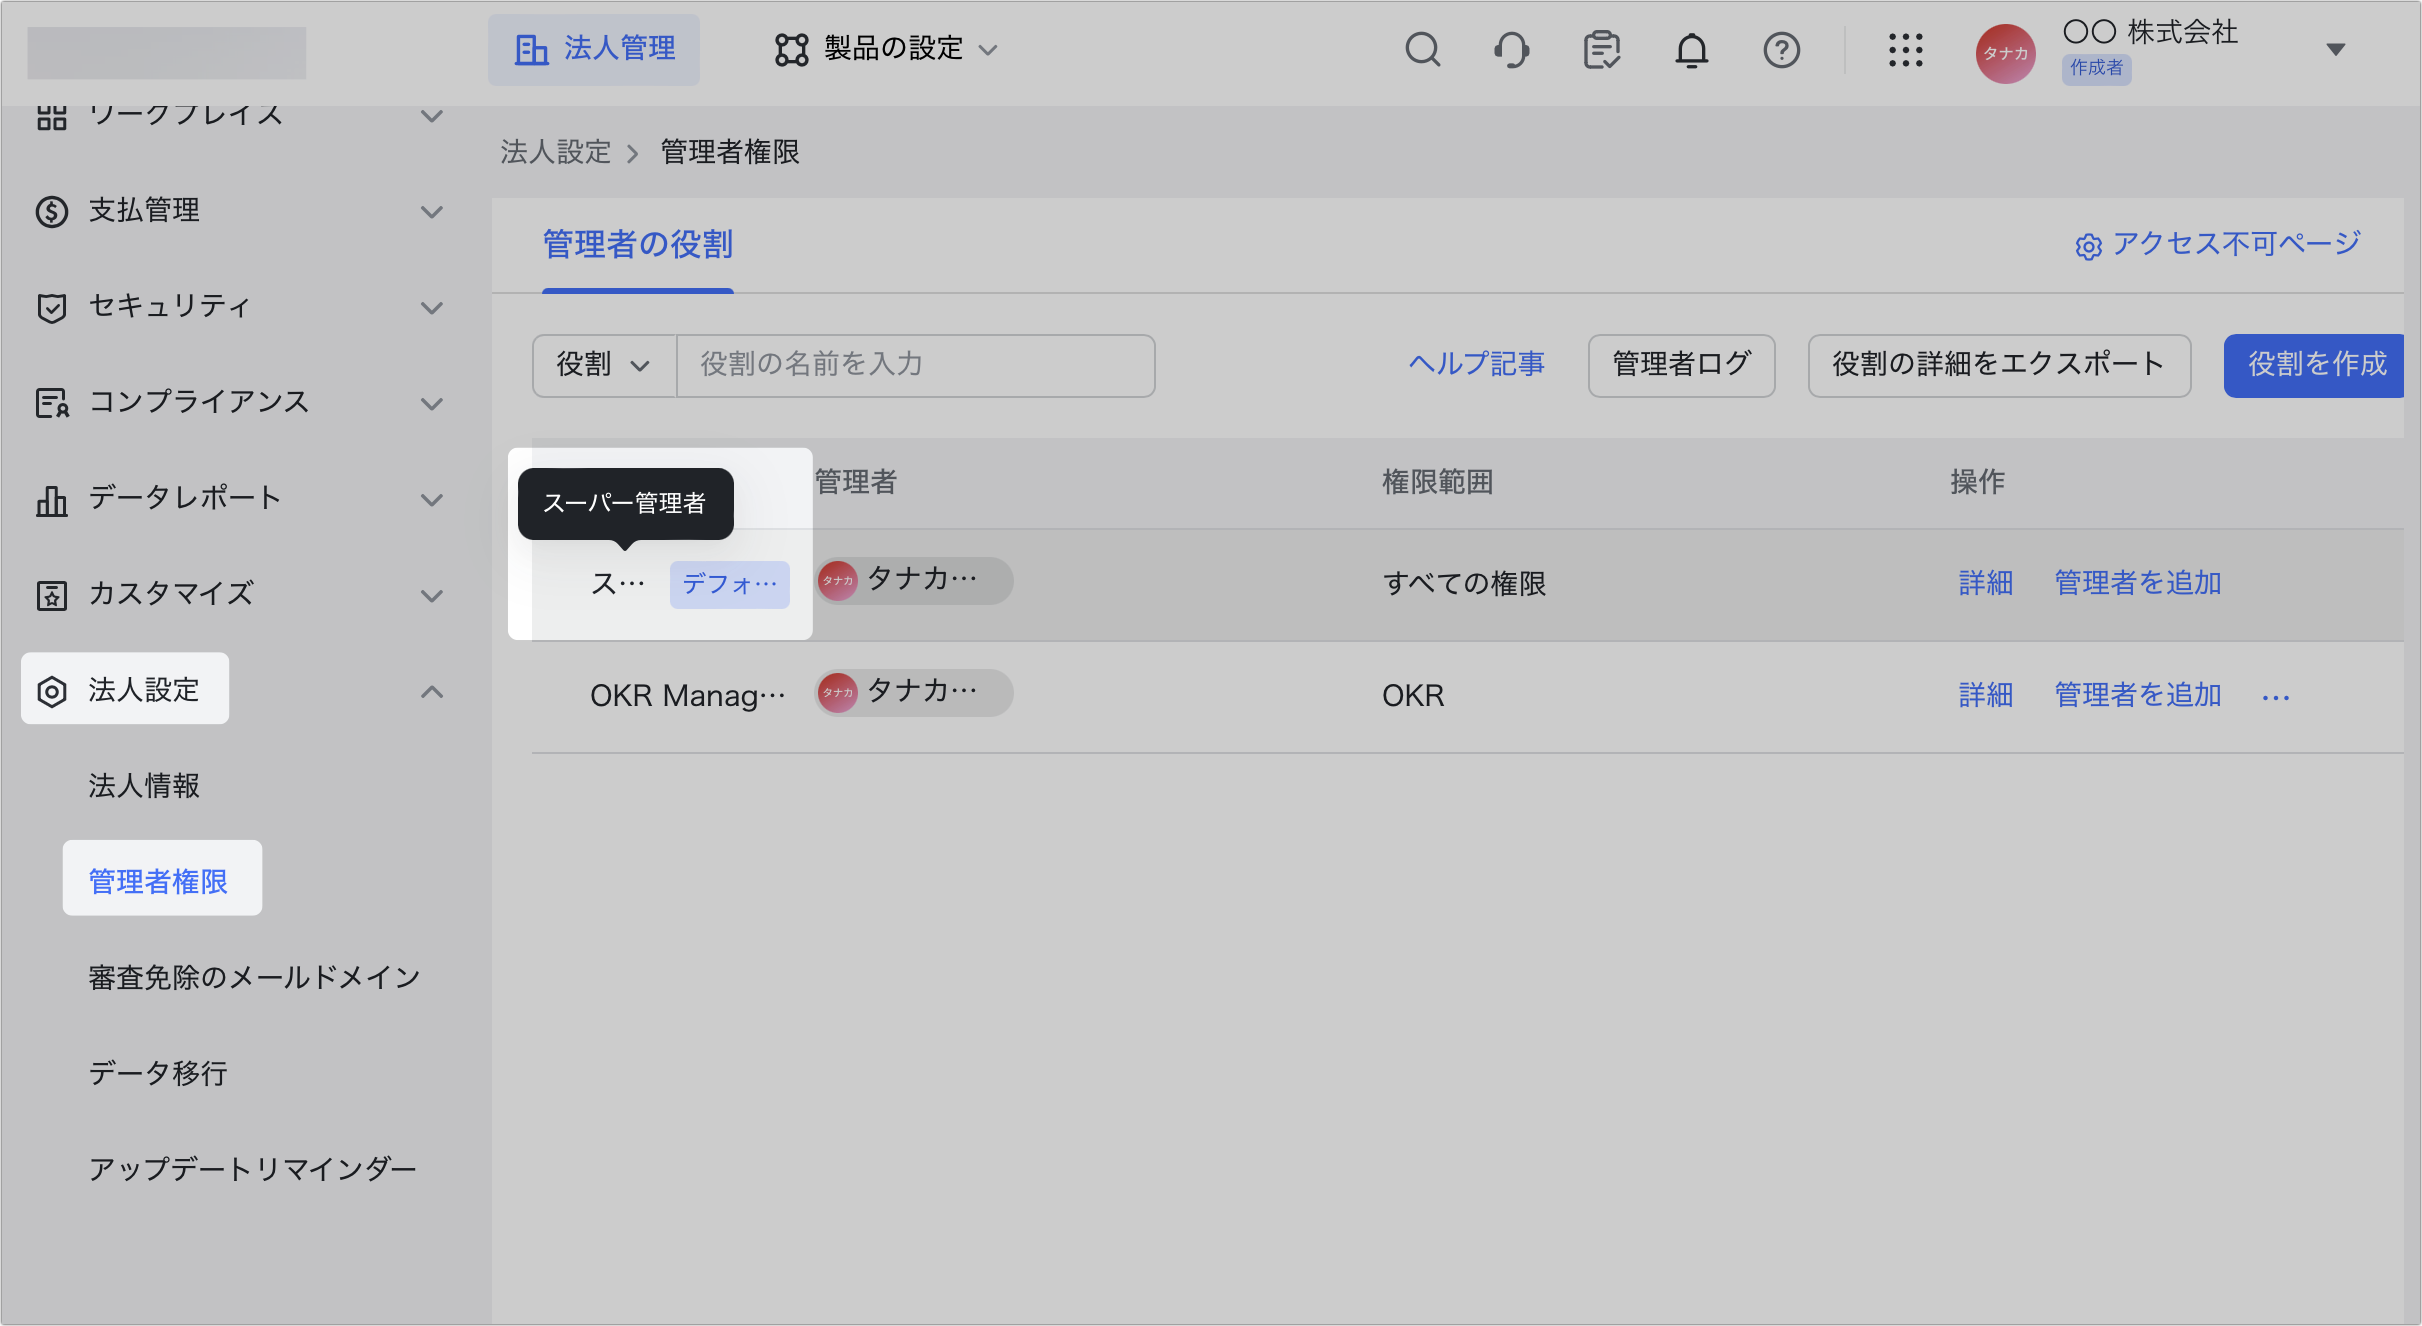Image resolution: width=2422 pixels, height=1326 pixels.
Task: Open the customer support headset icon
Action: 1511,49
